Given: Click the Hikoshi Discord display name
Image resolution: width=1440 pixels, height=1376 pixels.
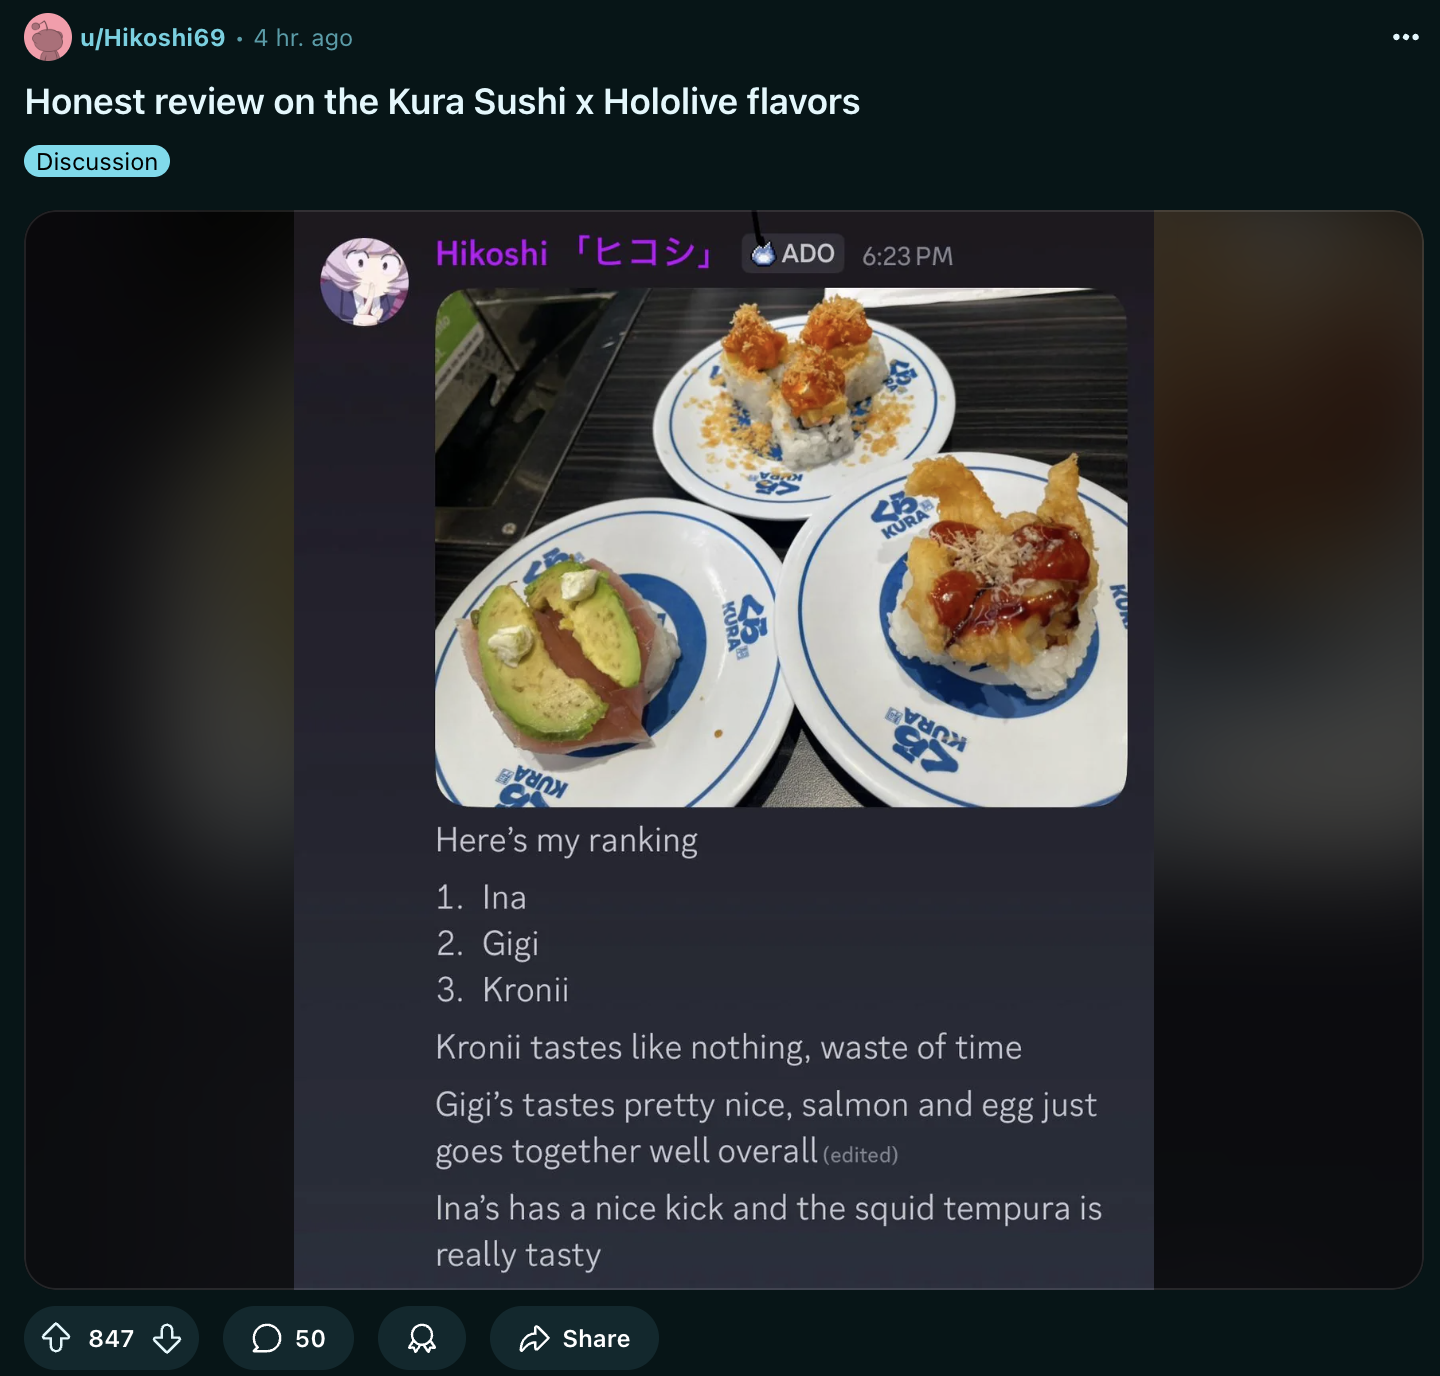Looking at the screenshot, I should pos(574,253).
